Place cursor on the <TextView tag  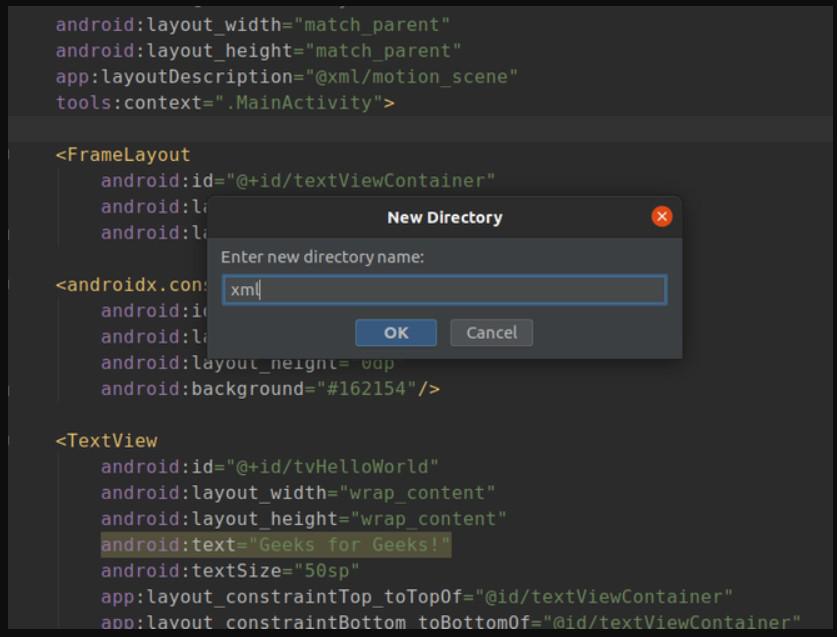106,441
